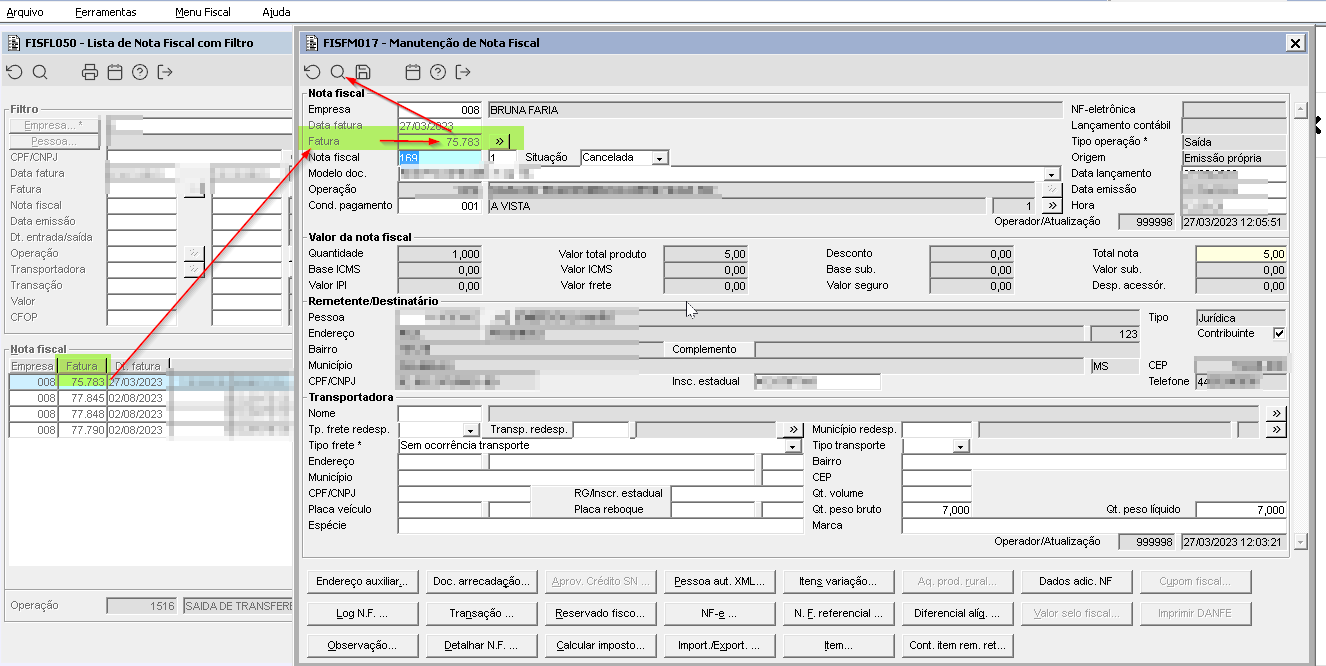The image size is (1326, 666).
Task: Click the Empresa column header in list
Action: tap(33, 366)
